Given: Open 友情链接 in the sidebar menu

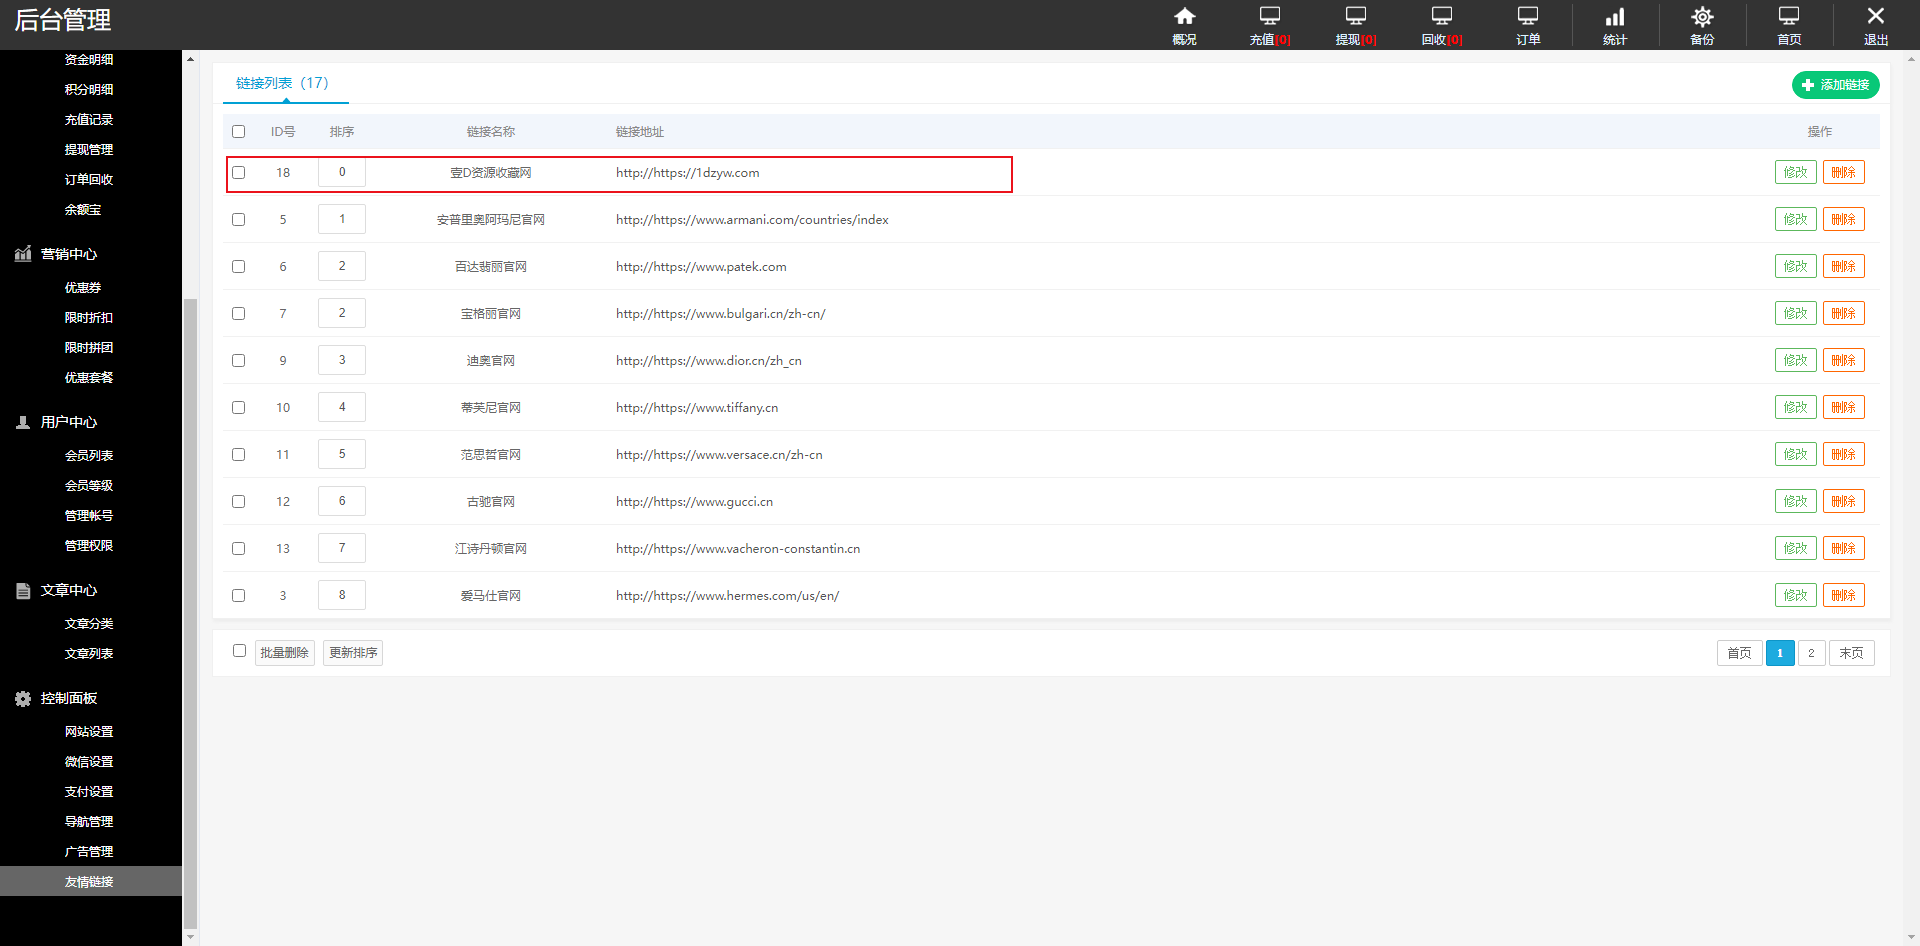Looking at the screenshot, I should click(x=89, y=881).
